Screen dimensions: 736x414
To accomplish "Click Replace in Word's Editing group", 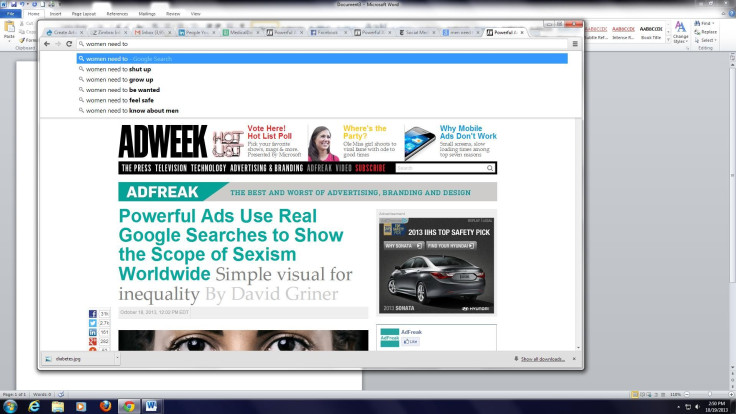I will (x=706, y=32).
